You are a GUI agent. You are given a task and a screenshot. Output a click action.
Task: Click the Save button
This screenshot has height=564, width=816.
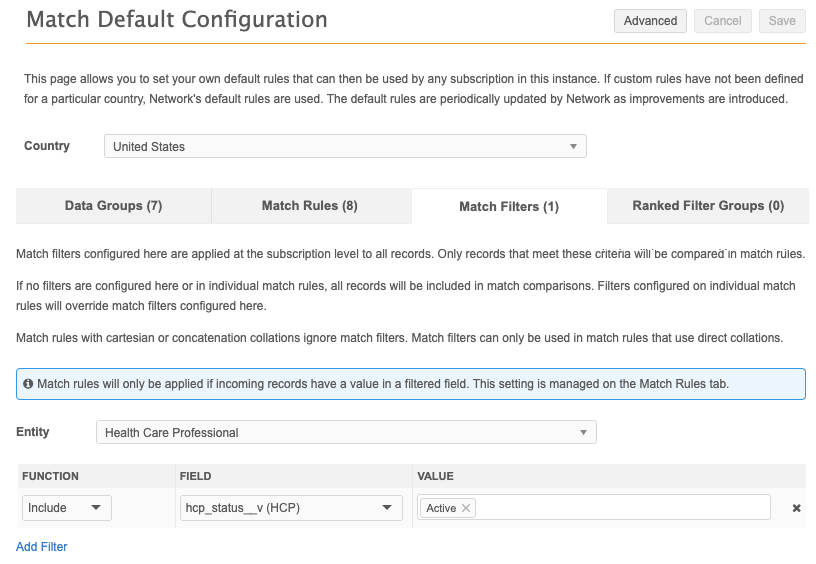point(782,21)
